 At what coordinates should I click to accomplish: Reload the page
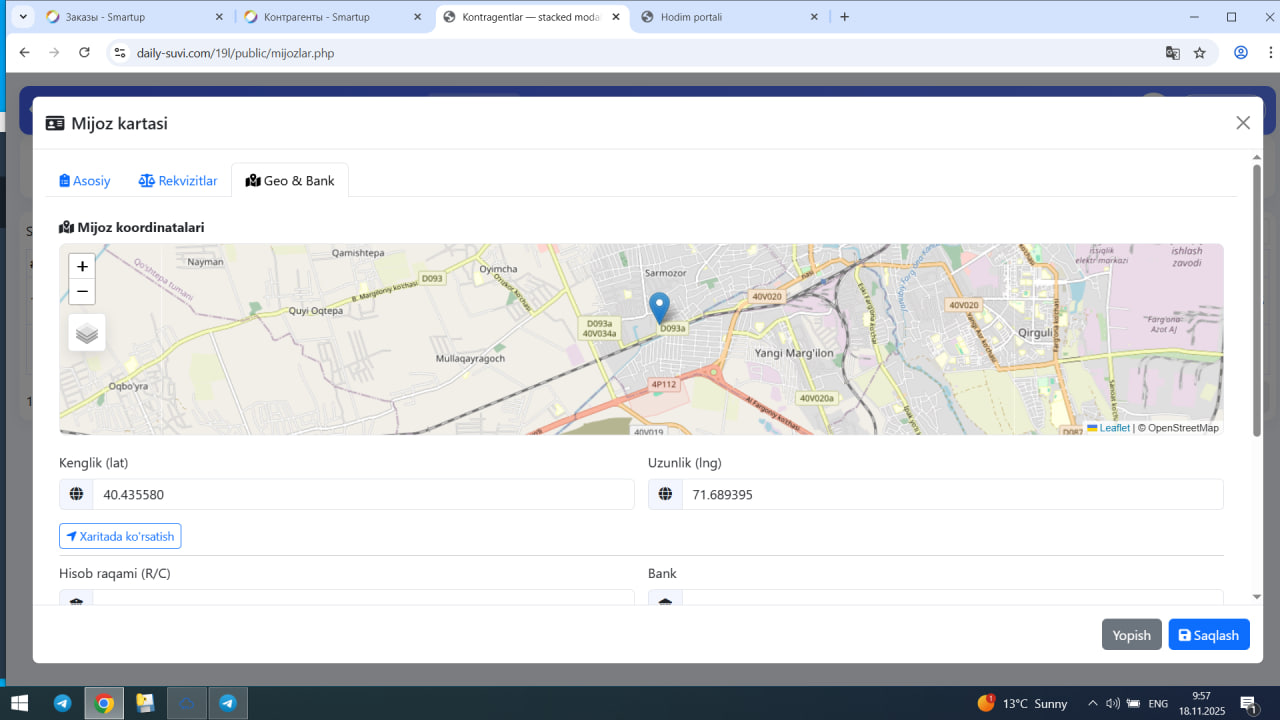[x=84, y=53]
